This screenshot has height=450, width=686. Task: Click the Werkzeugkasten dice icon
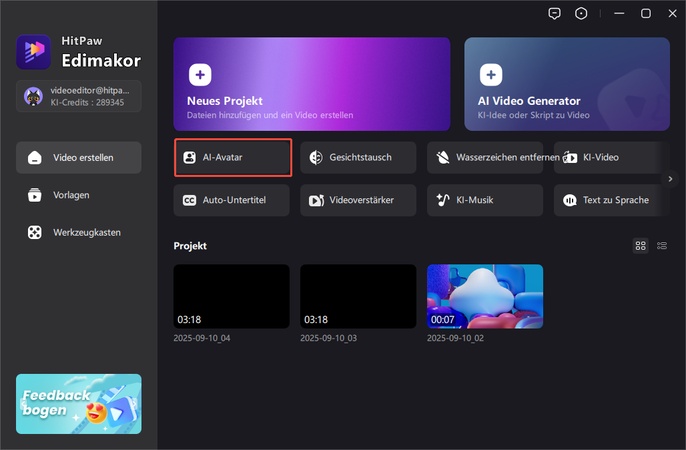[x=35, y=233]
